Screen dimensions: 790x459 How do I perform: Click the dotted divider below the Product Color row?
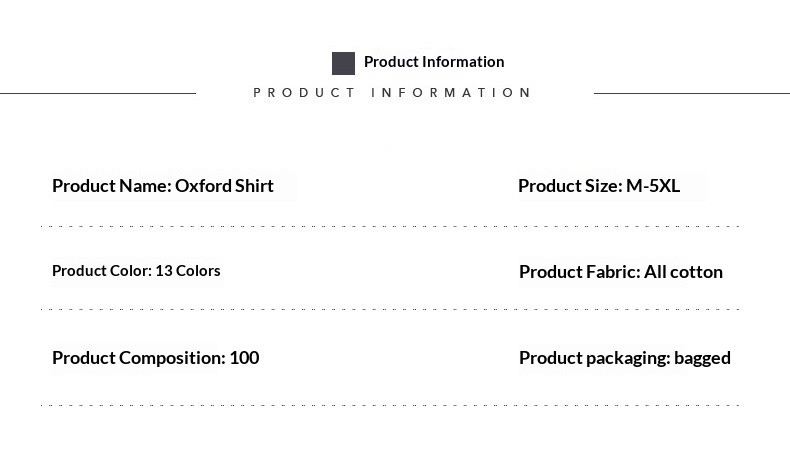(390, 309)
